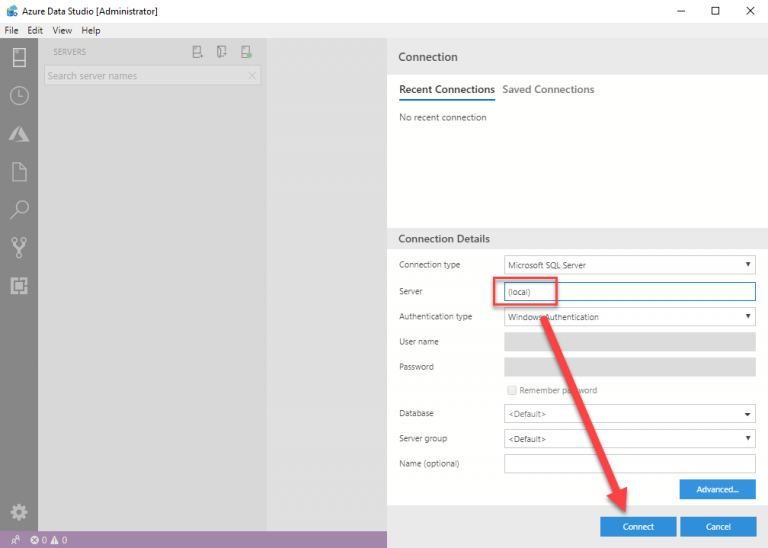Open the Authentication type dropdown
This screenshot has width=768, height=548.
[629, 317]
